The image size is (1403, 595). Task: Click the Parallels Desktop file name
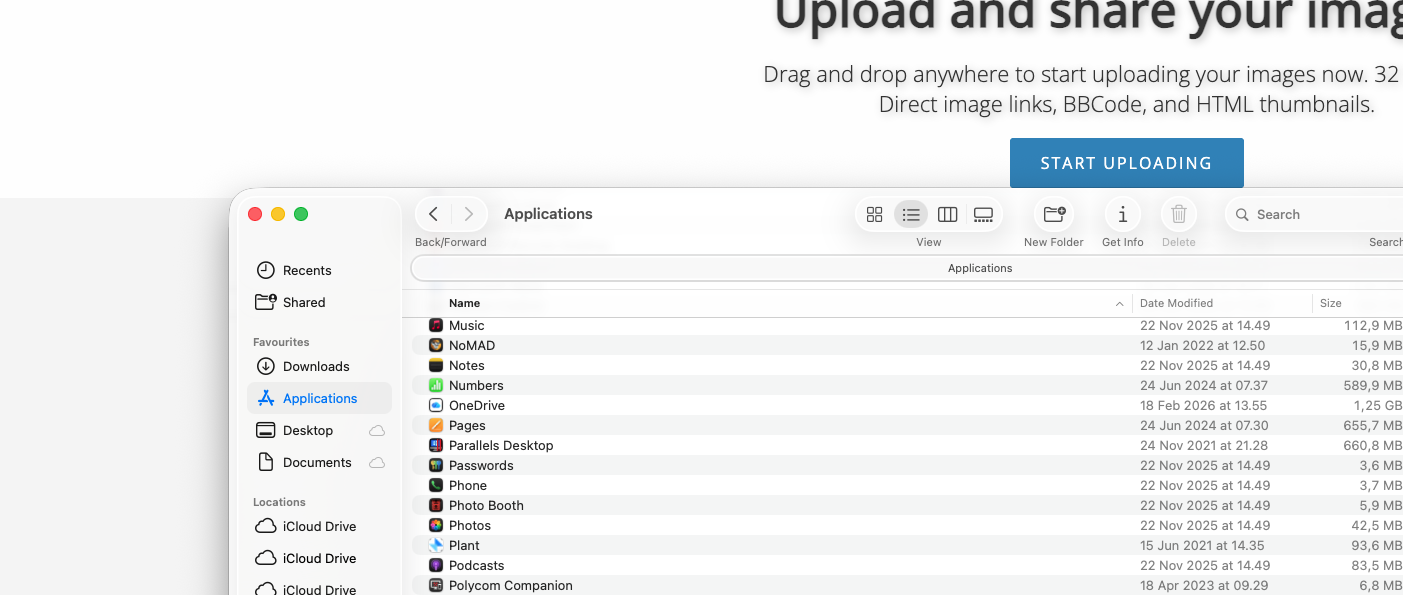pos(501,445)
